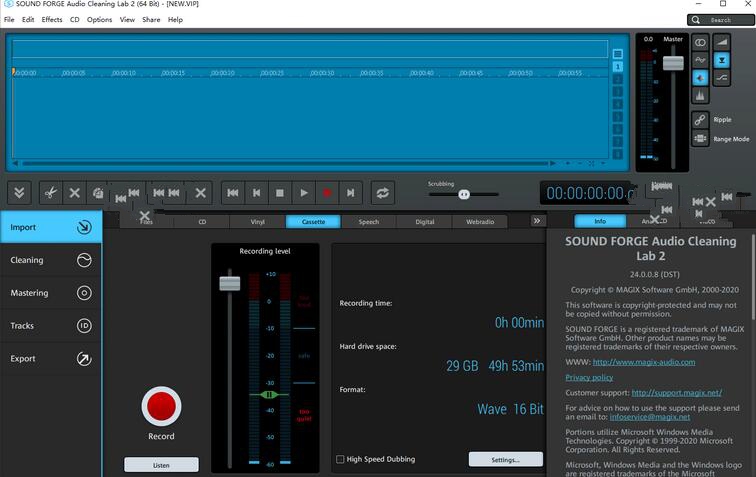Toggle the Range Mode button

[700, 139]
